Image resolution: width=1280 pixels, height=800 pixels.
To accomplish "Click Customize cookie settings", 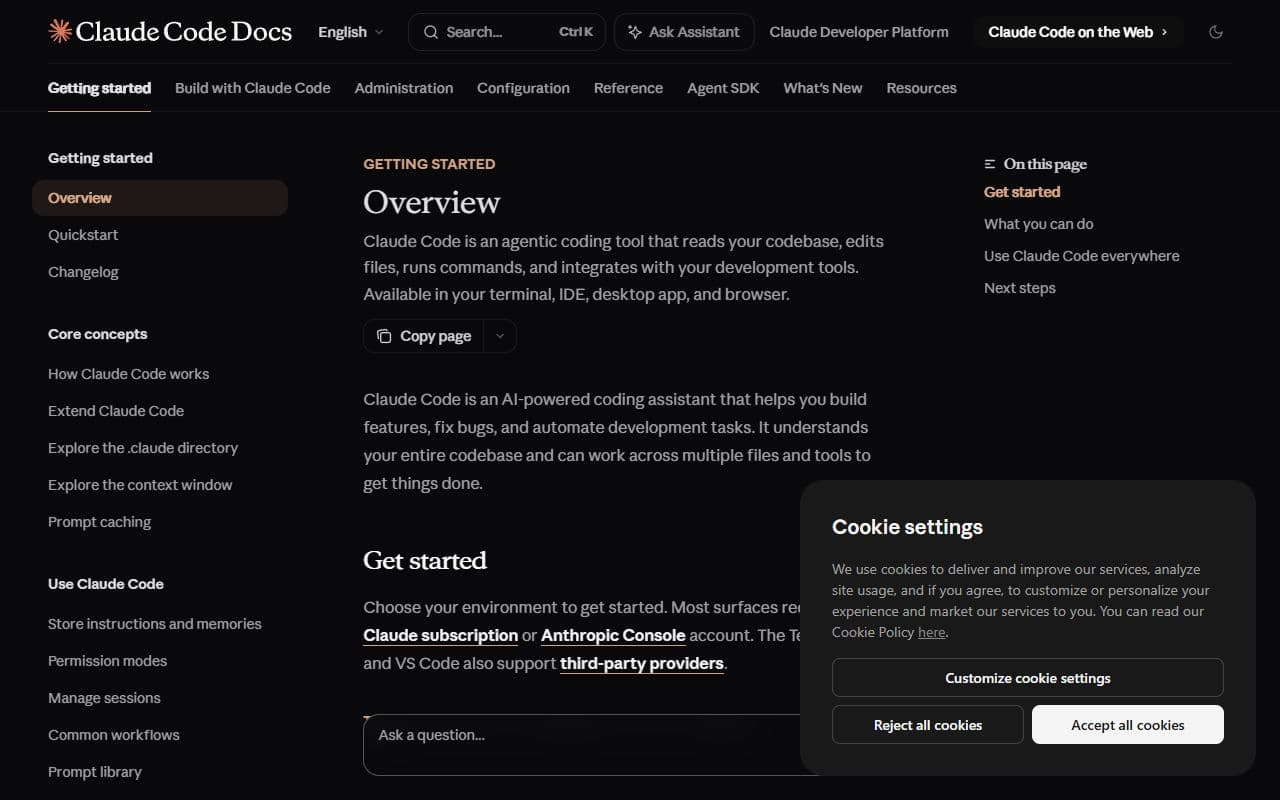I will (1028, 677).
